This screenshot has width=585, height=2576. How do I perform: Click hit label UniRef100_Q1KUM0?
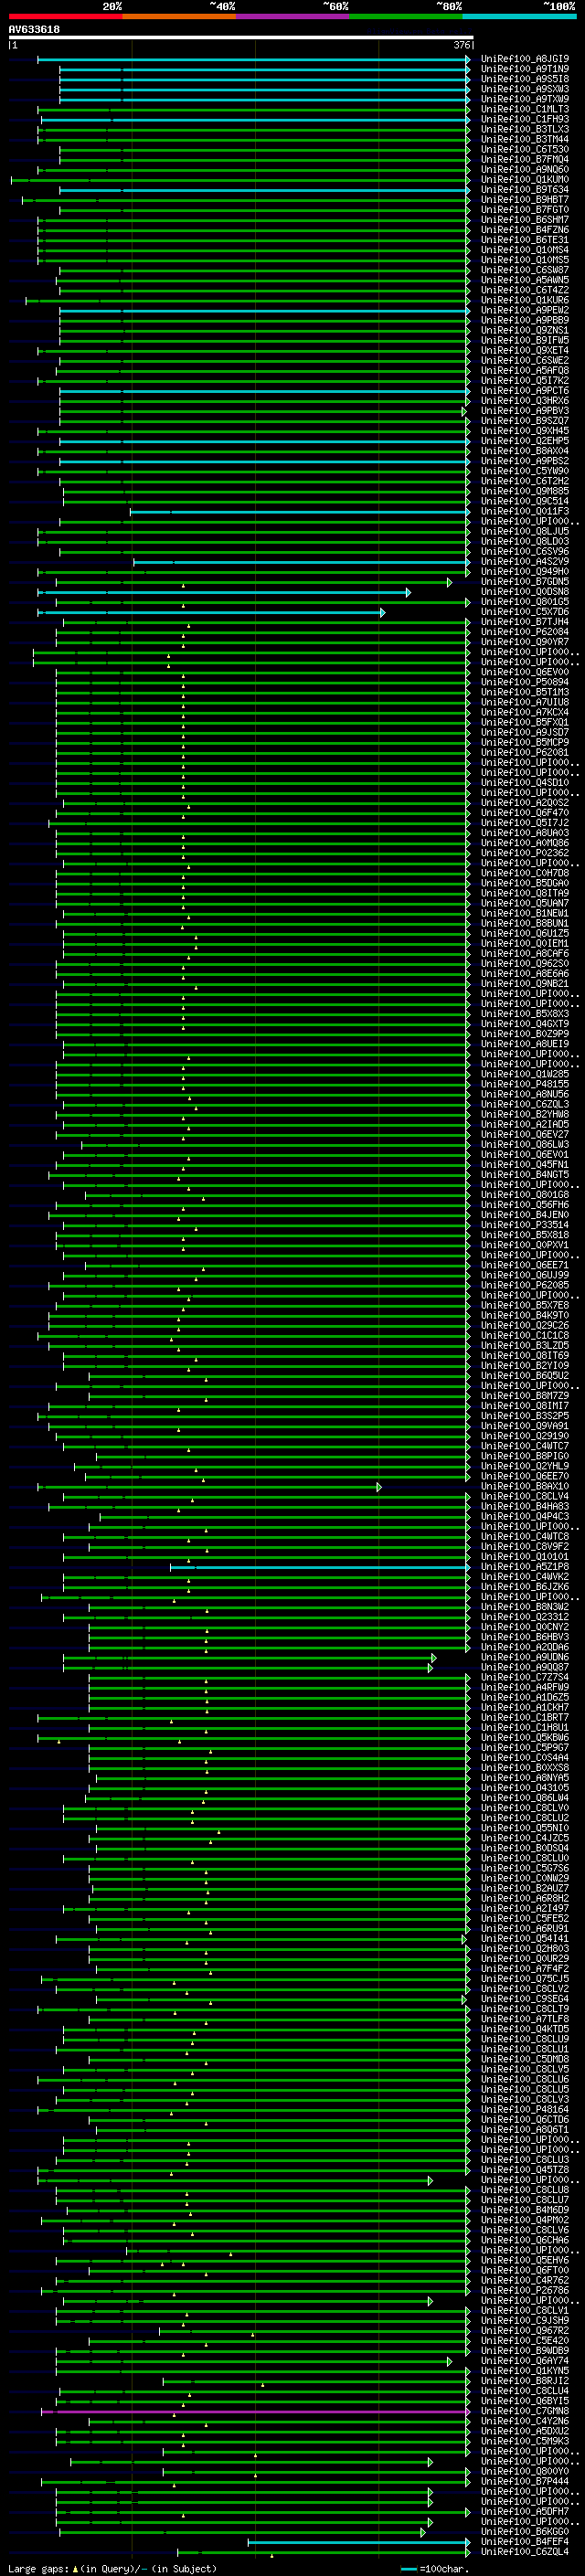(x=525, y=179)
